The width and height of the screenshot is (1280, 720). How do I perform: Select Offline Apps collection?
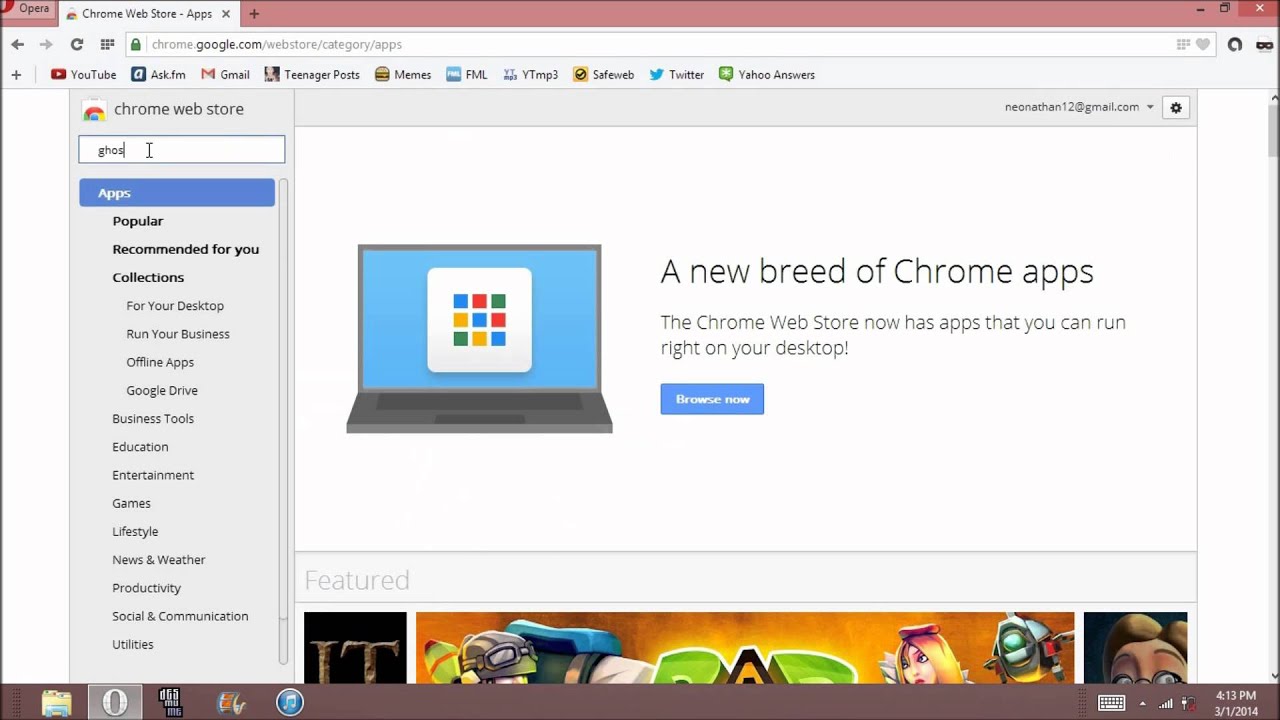point(160,362)
